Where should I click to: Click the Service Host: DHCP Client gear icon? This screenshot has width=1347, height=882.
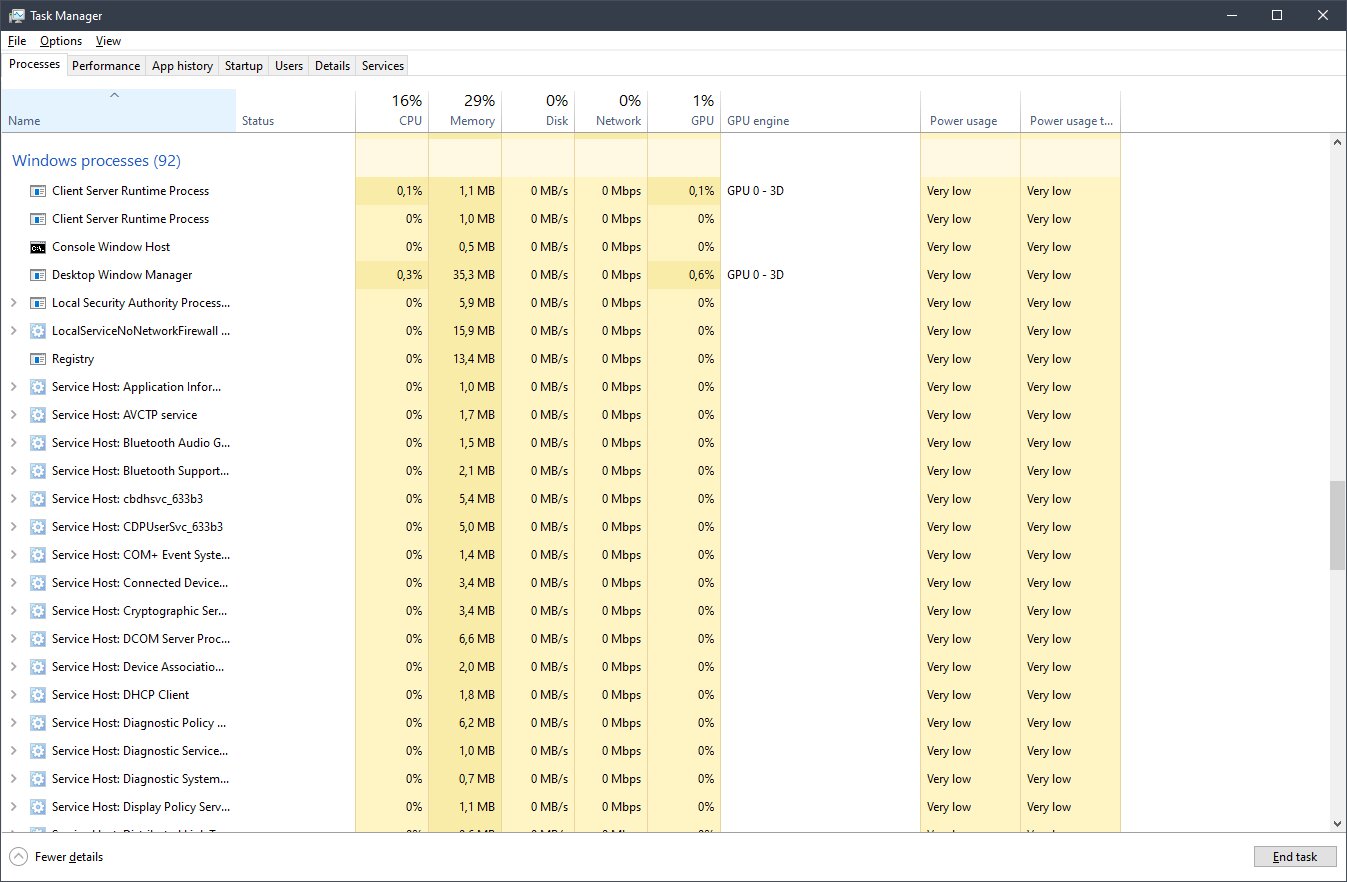37,695
